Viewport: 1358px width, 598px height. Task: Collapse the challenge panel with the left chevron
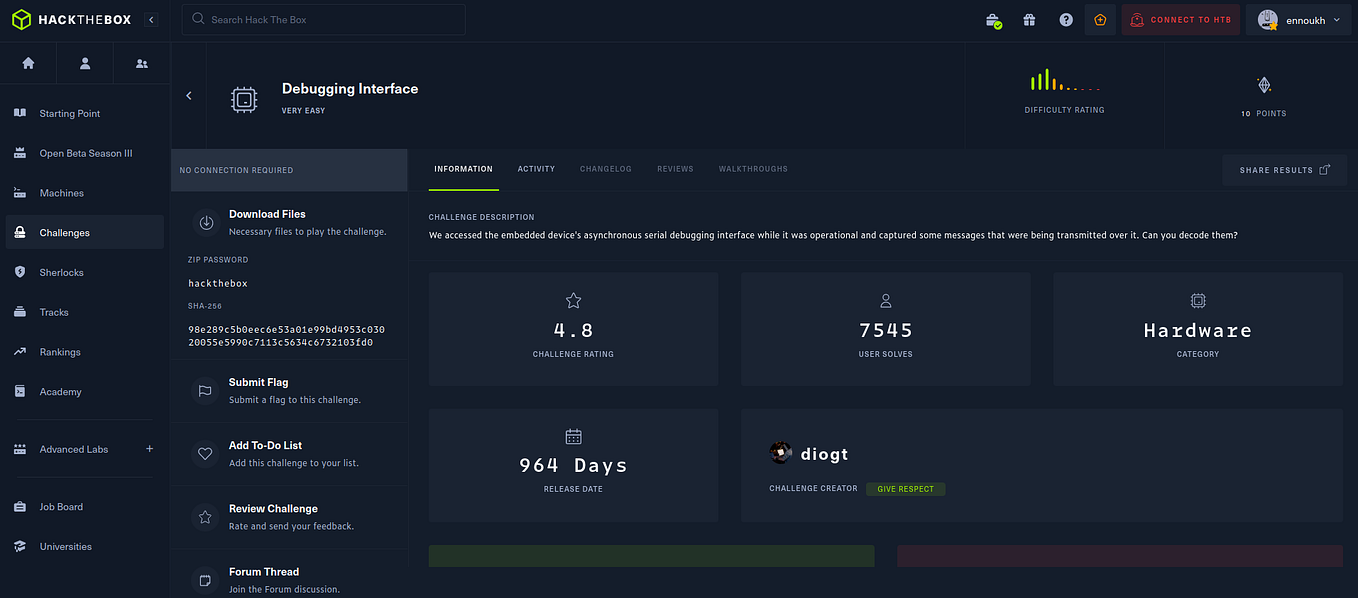click(188, 95)
